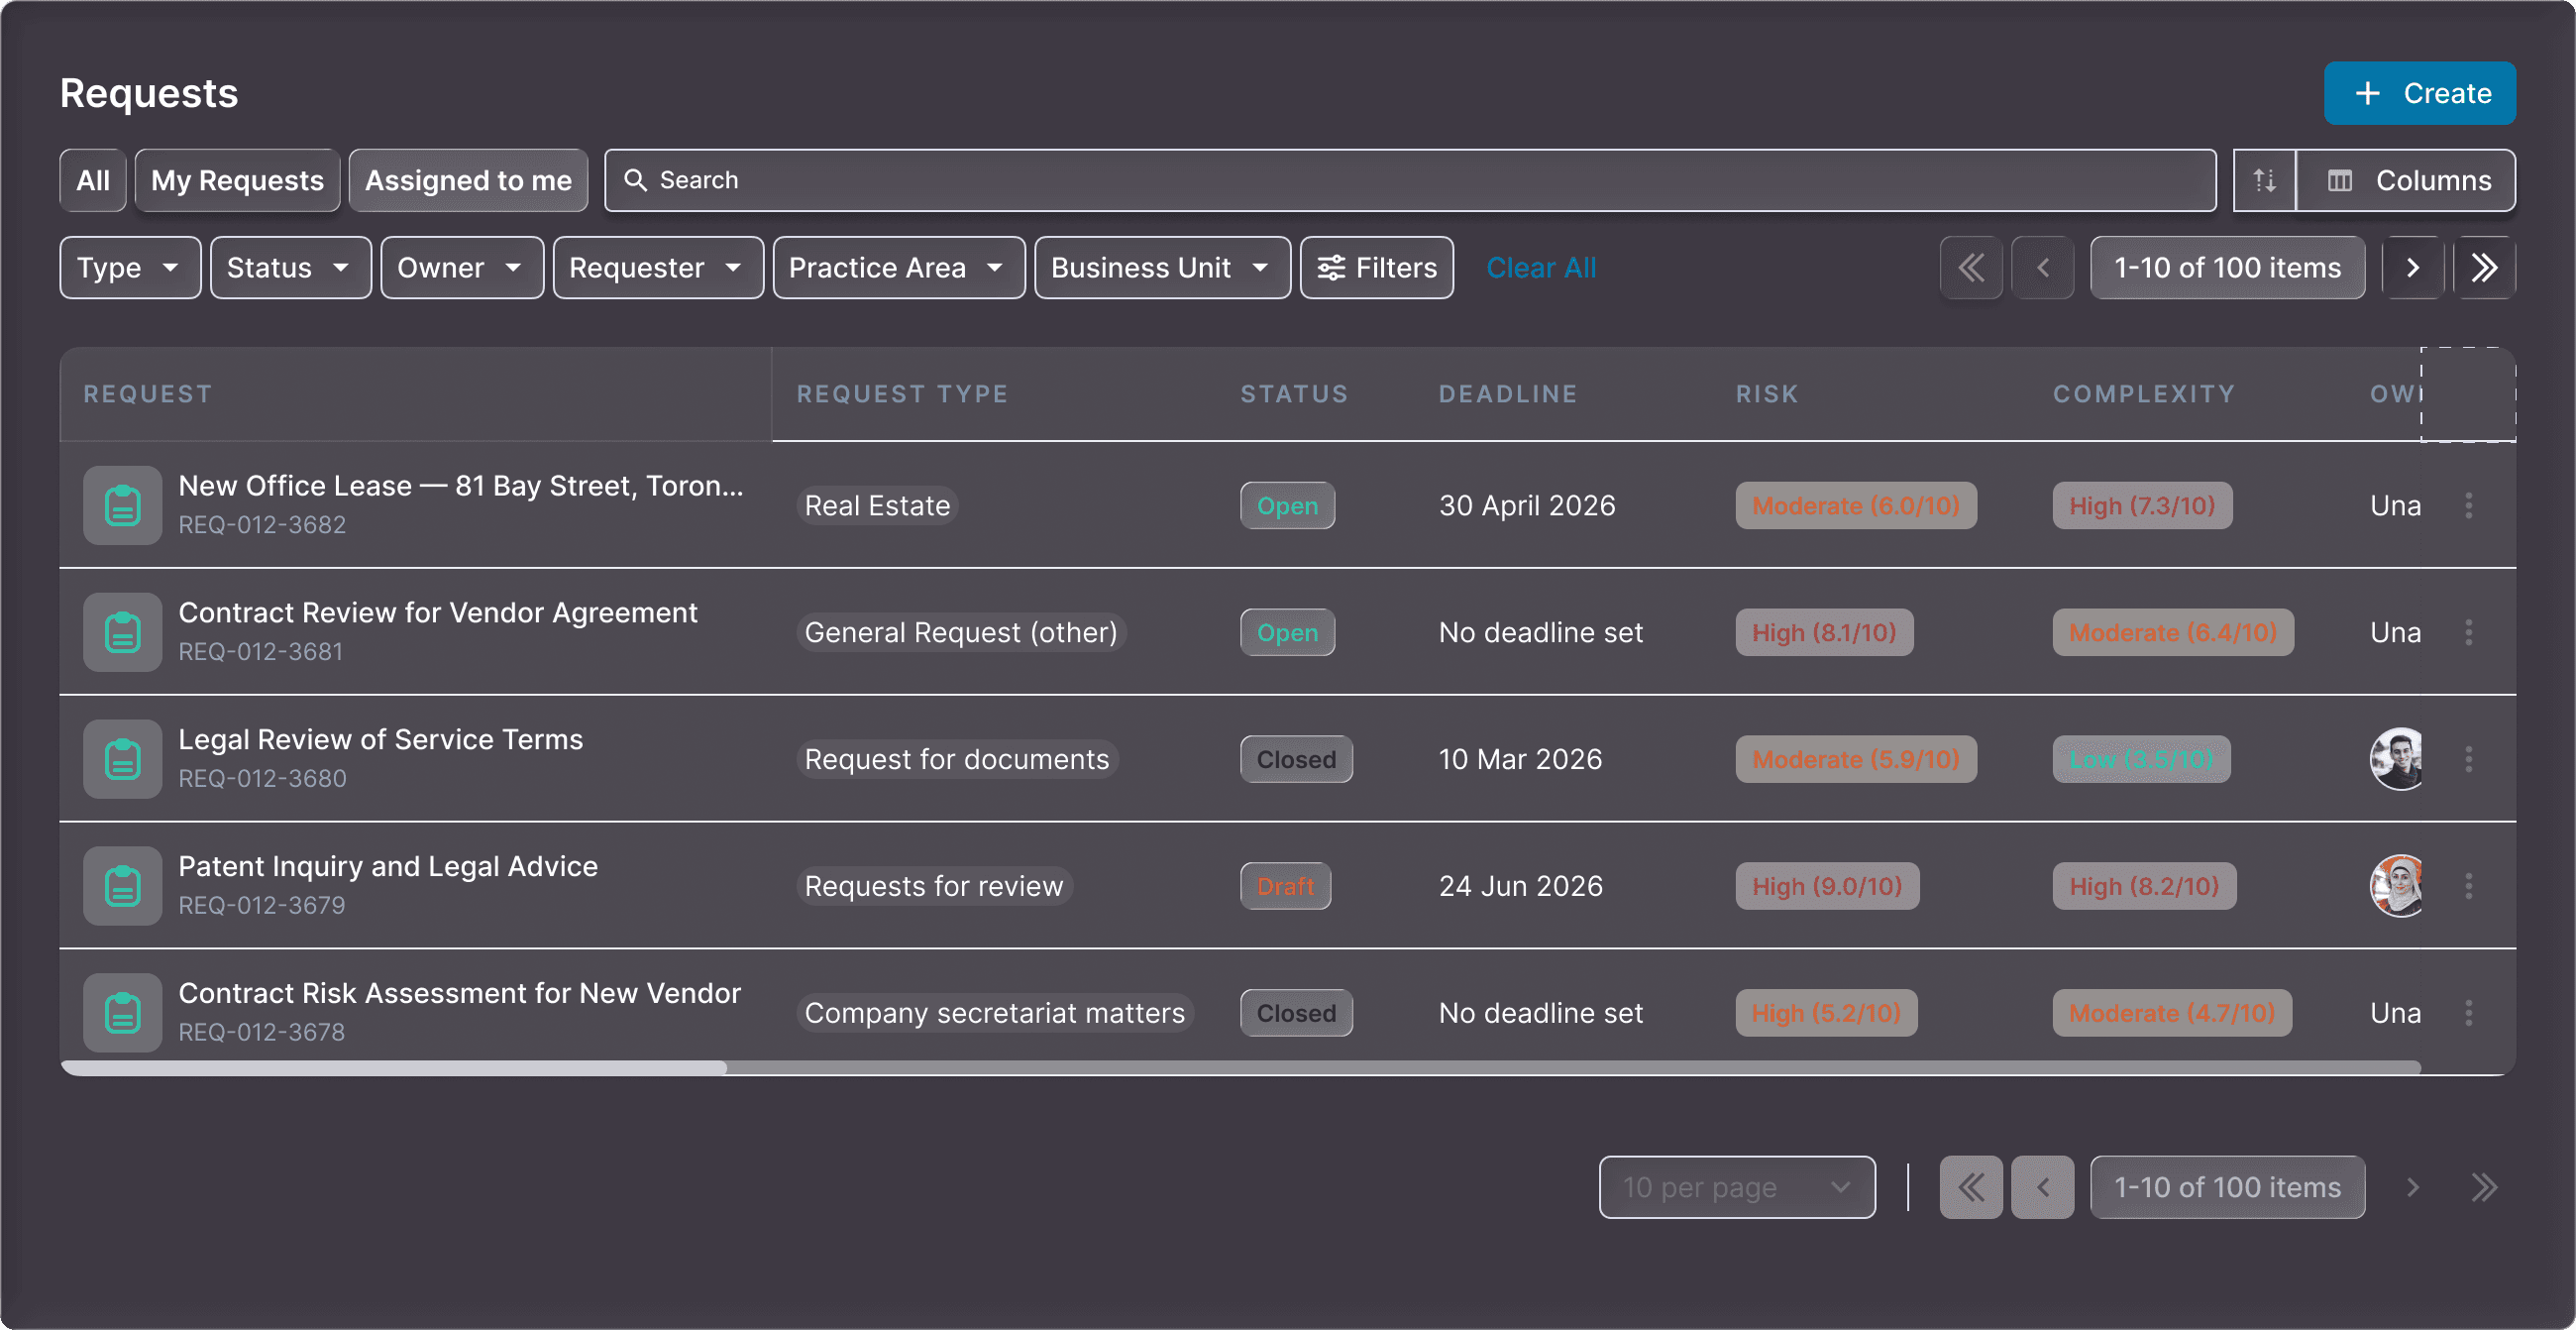
Task: Click the sort order arrows icon
Action: pos(2264,180)
